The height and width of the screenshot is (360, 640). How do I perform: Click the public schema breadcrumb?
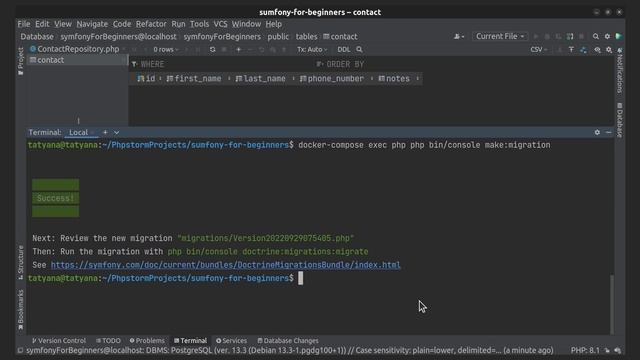[278, 36]
